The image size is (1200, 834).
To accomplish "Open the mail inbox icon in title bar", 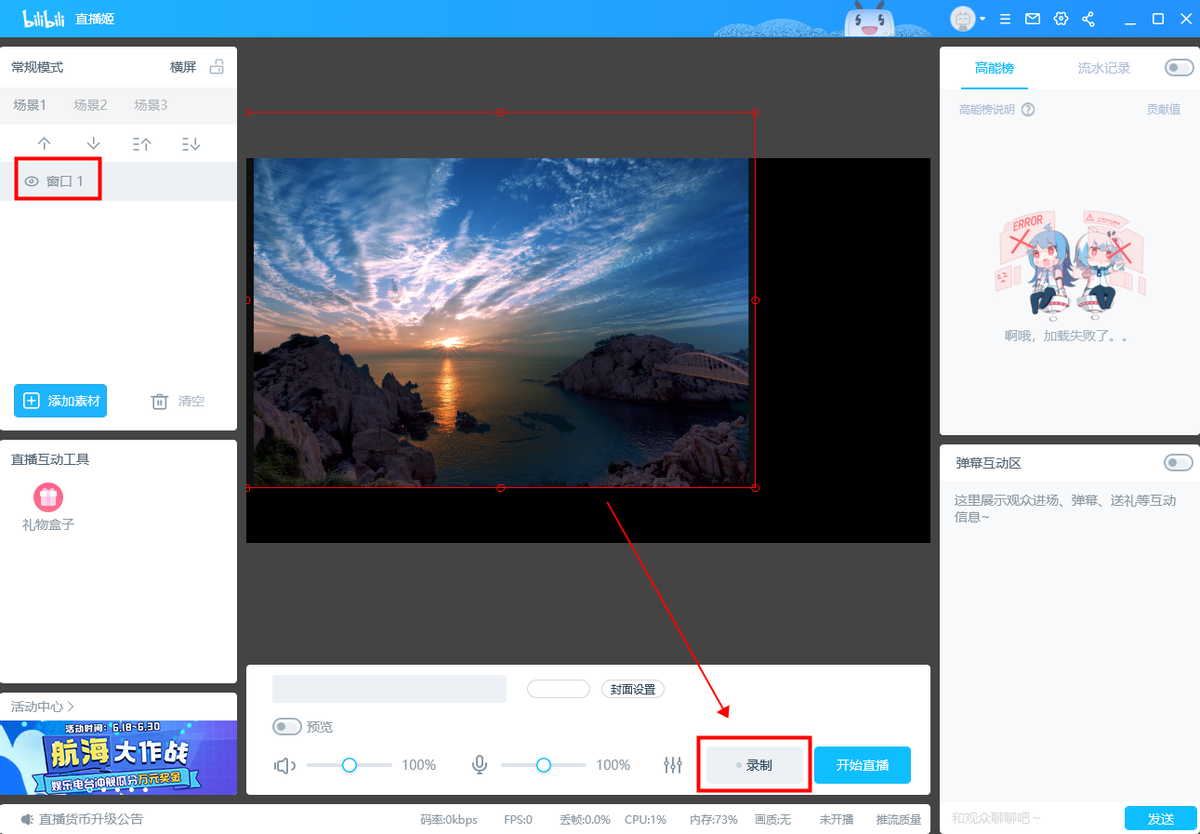I will click(1033, 19).
